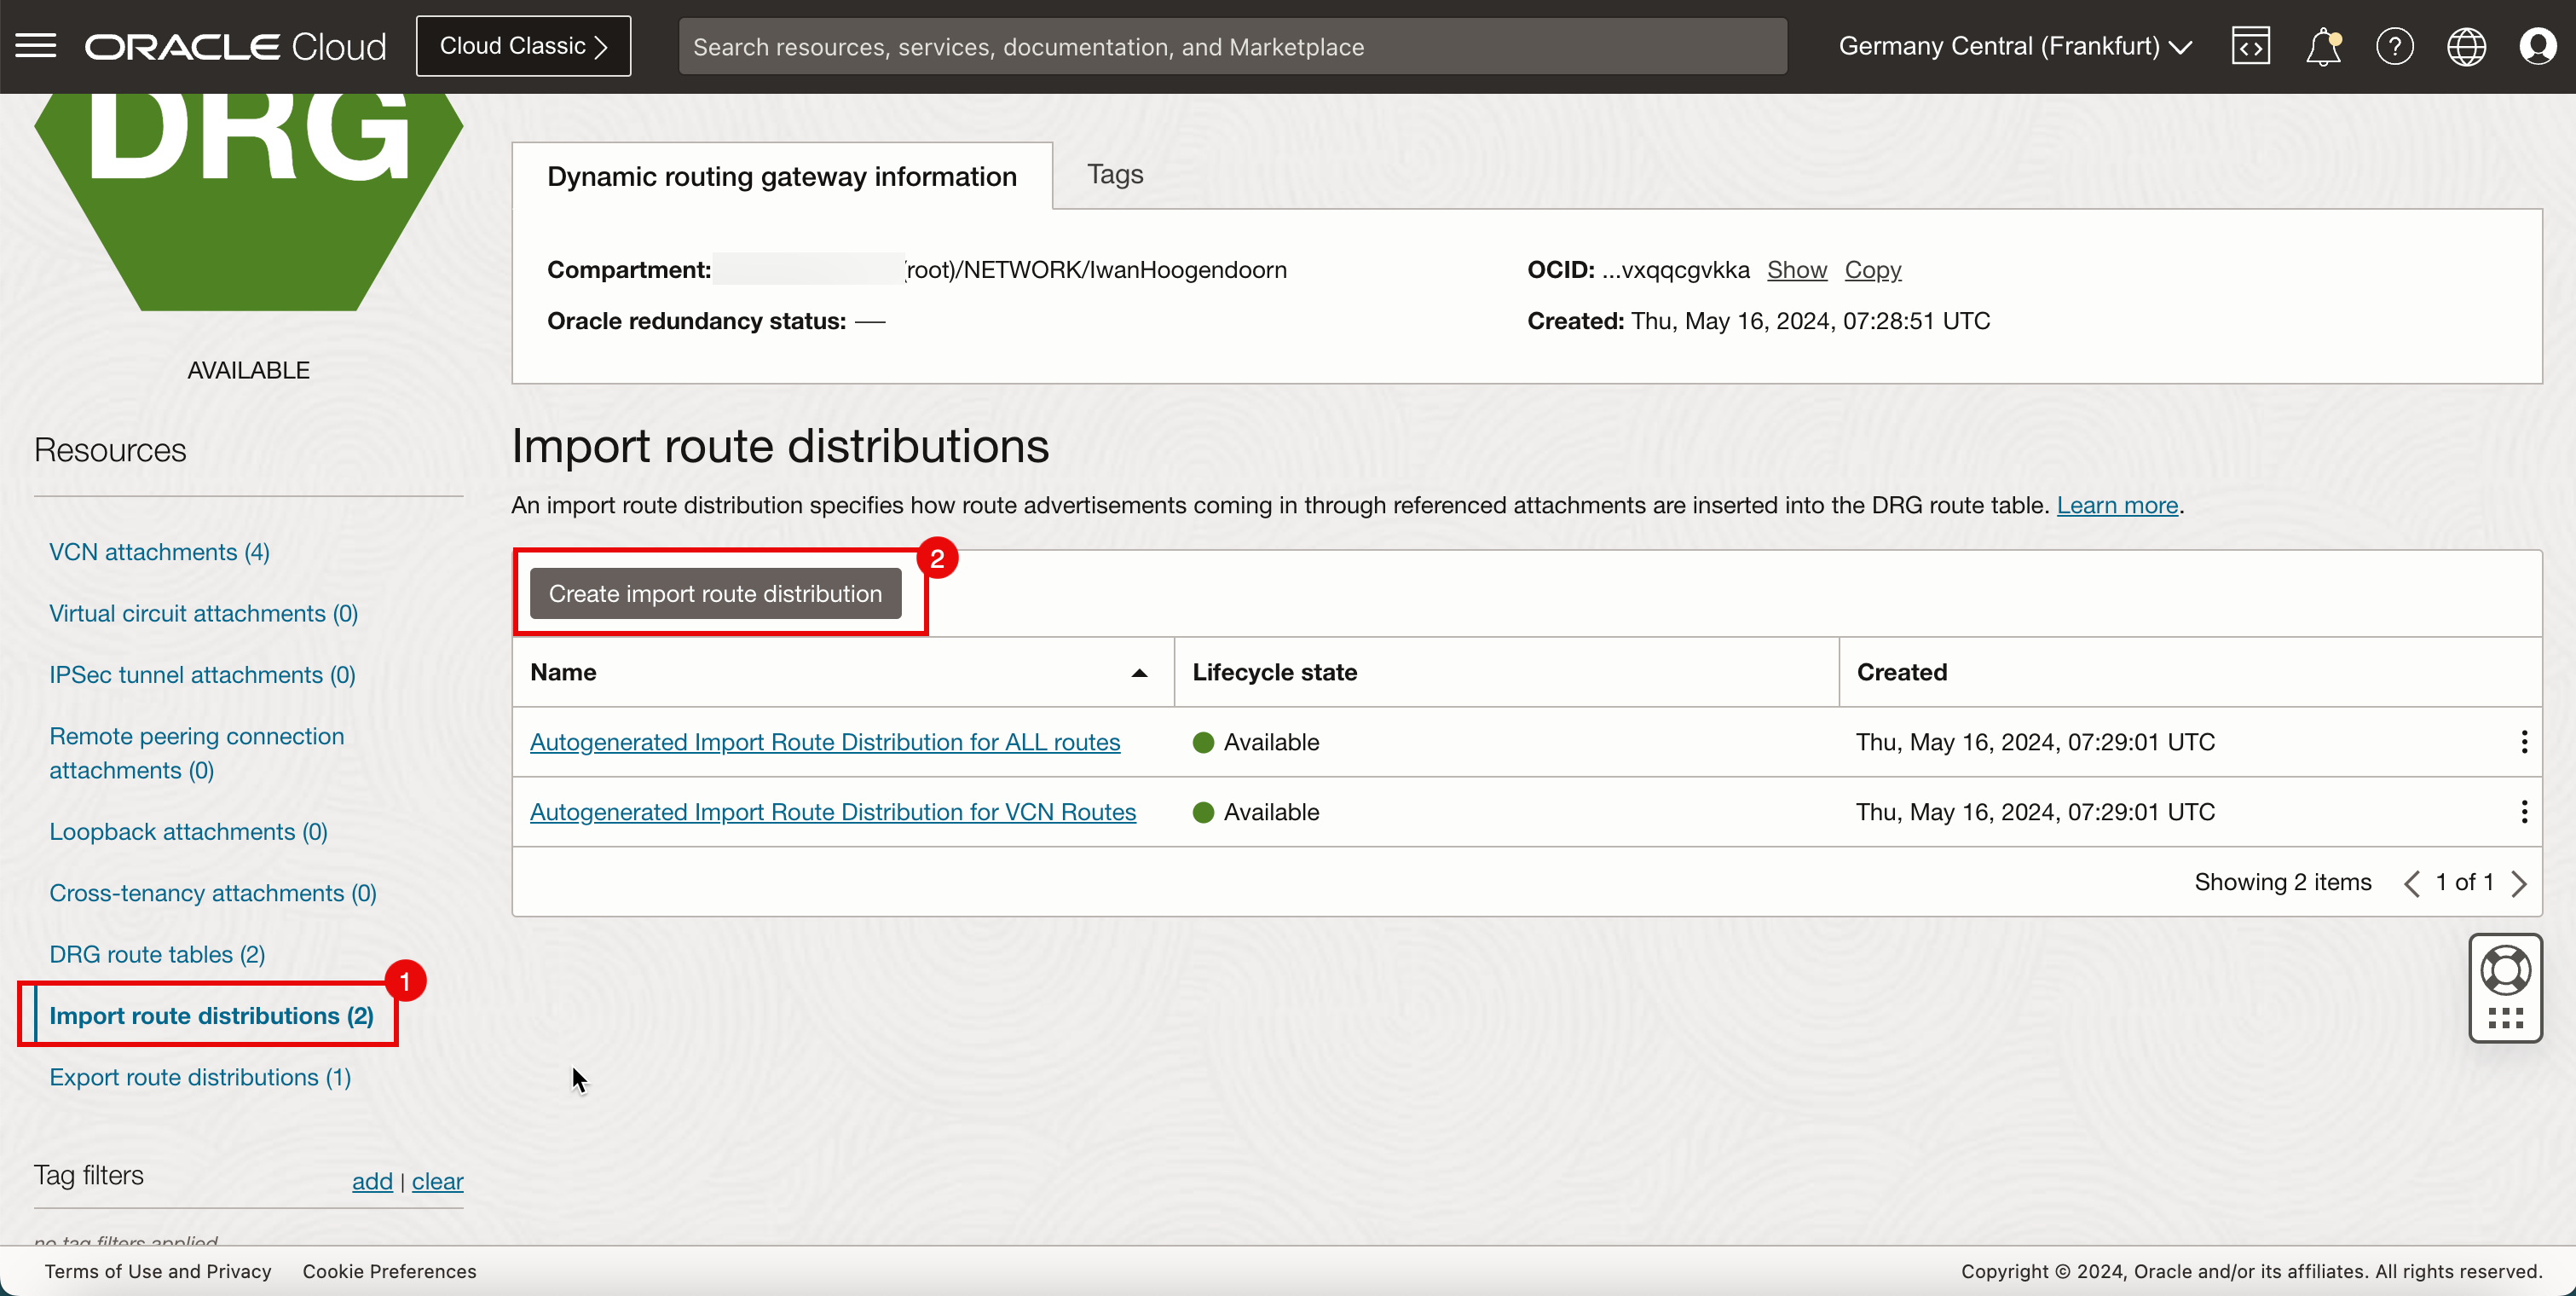Click Import route distributions sidebar link

point(211,1015)
